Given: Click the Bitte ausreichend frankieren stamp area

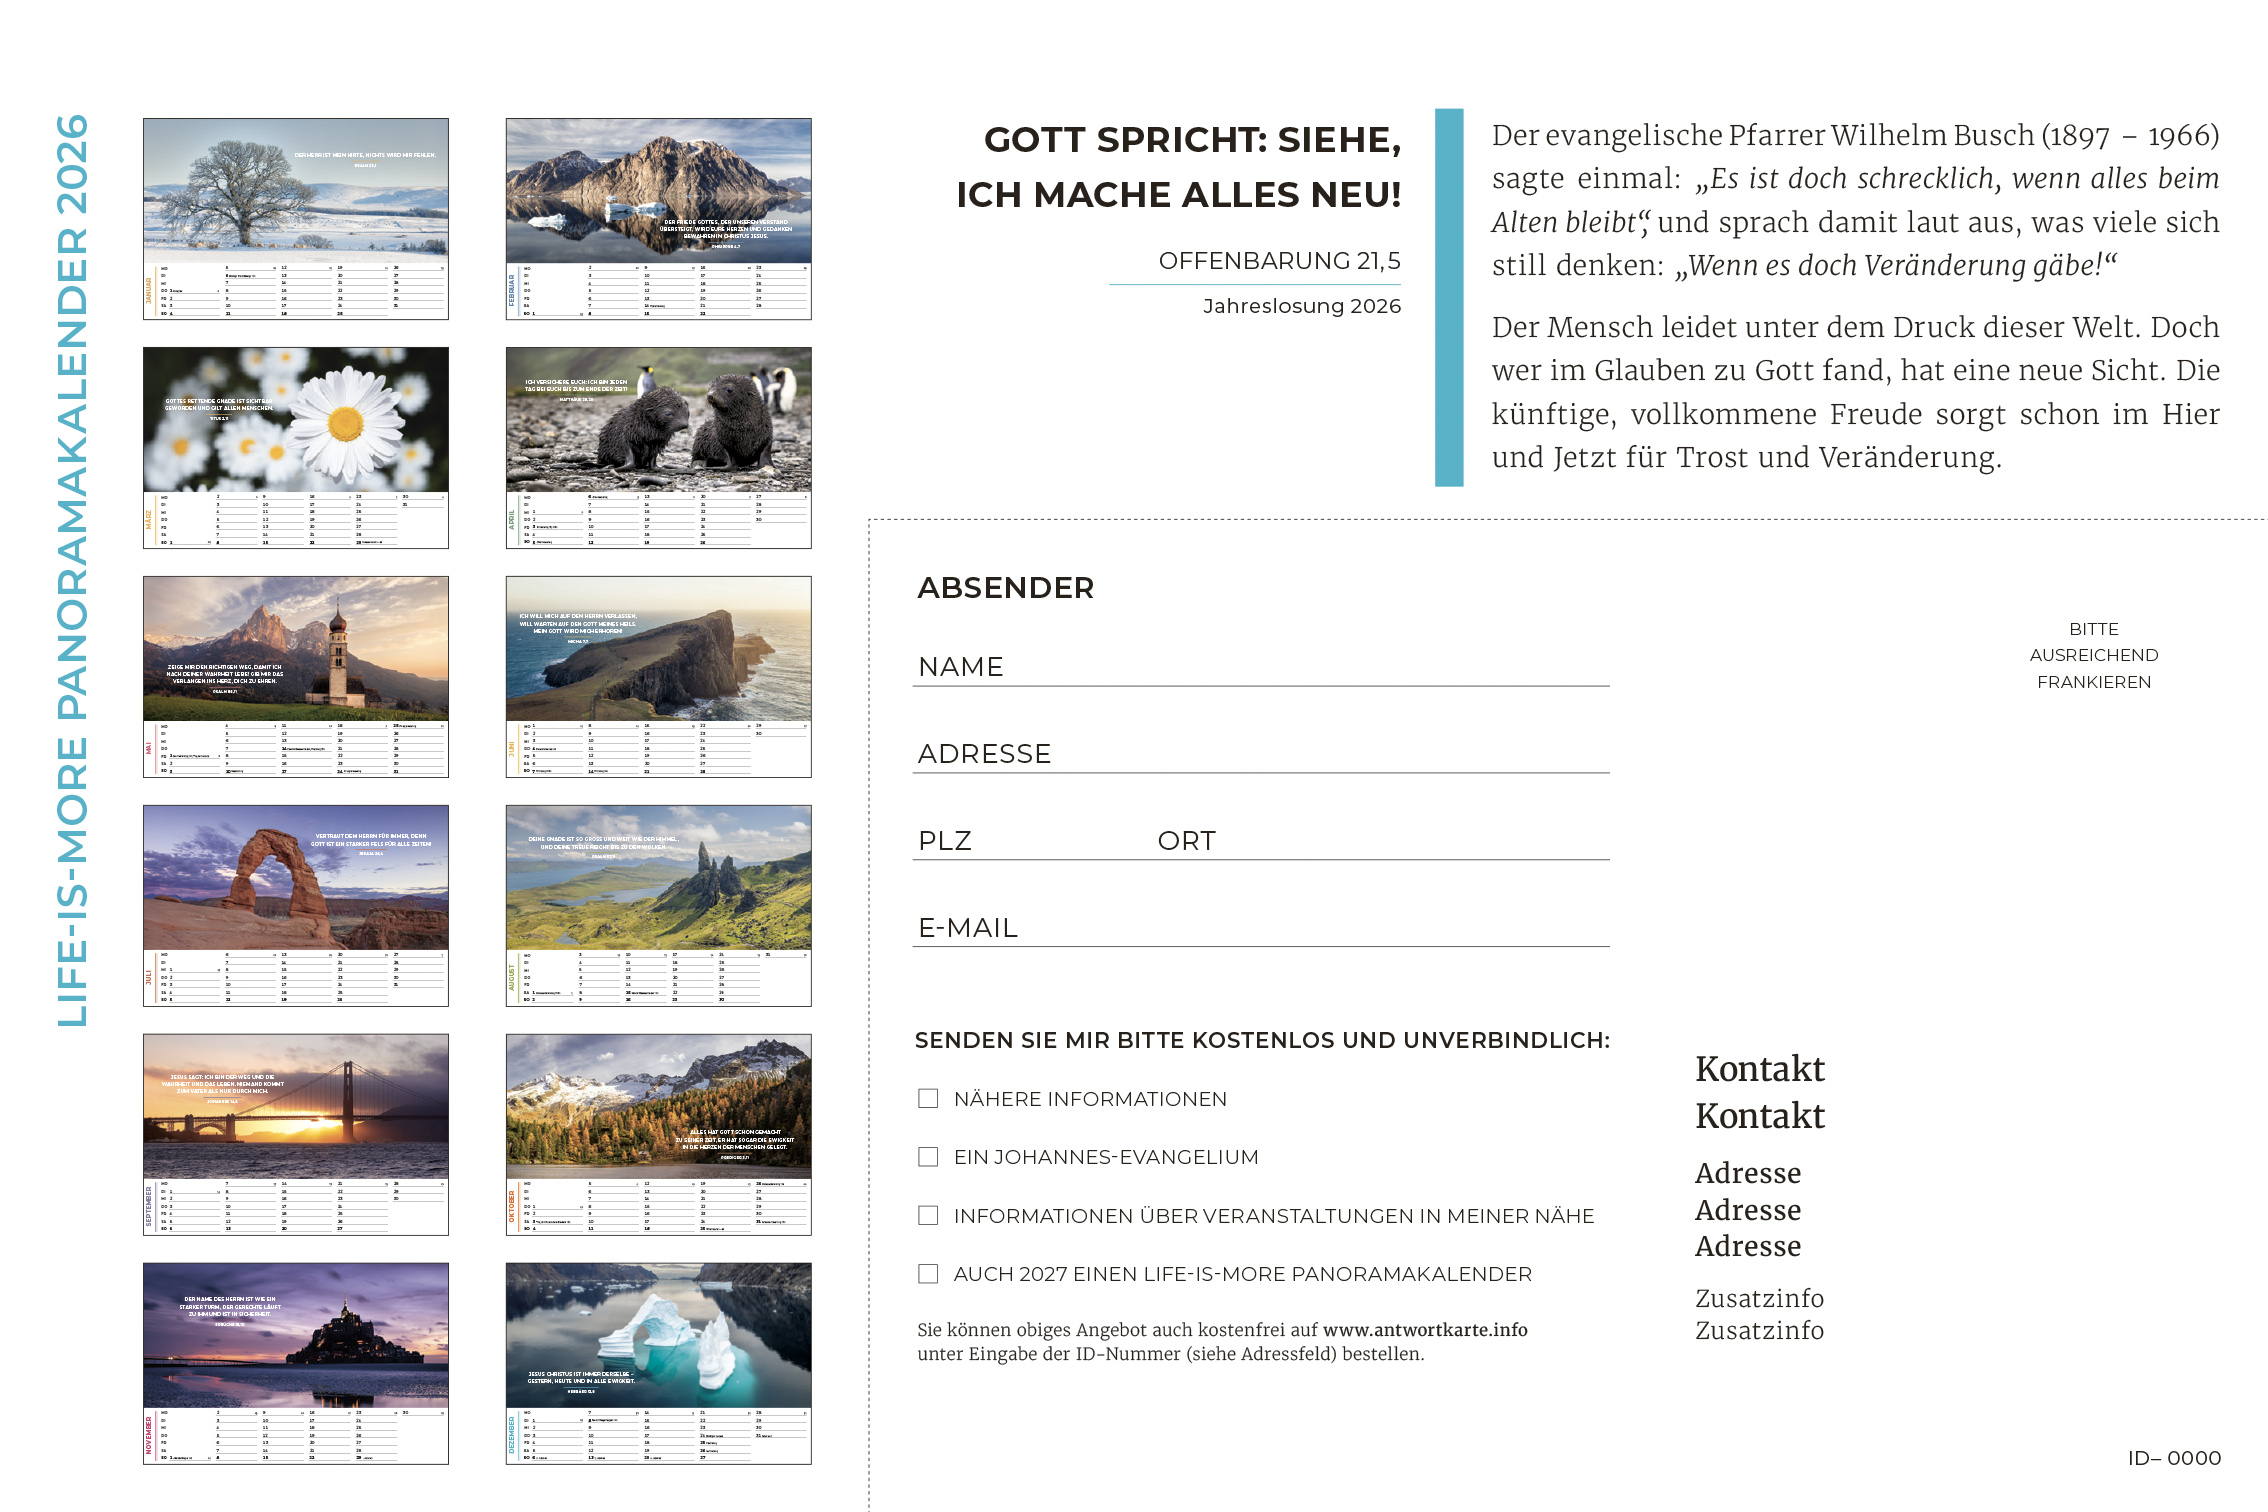Looking at the screenshot, I should (x=2093, y=655).
